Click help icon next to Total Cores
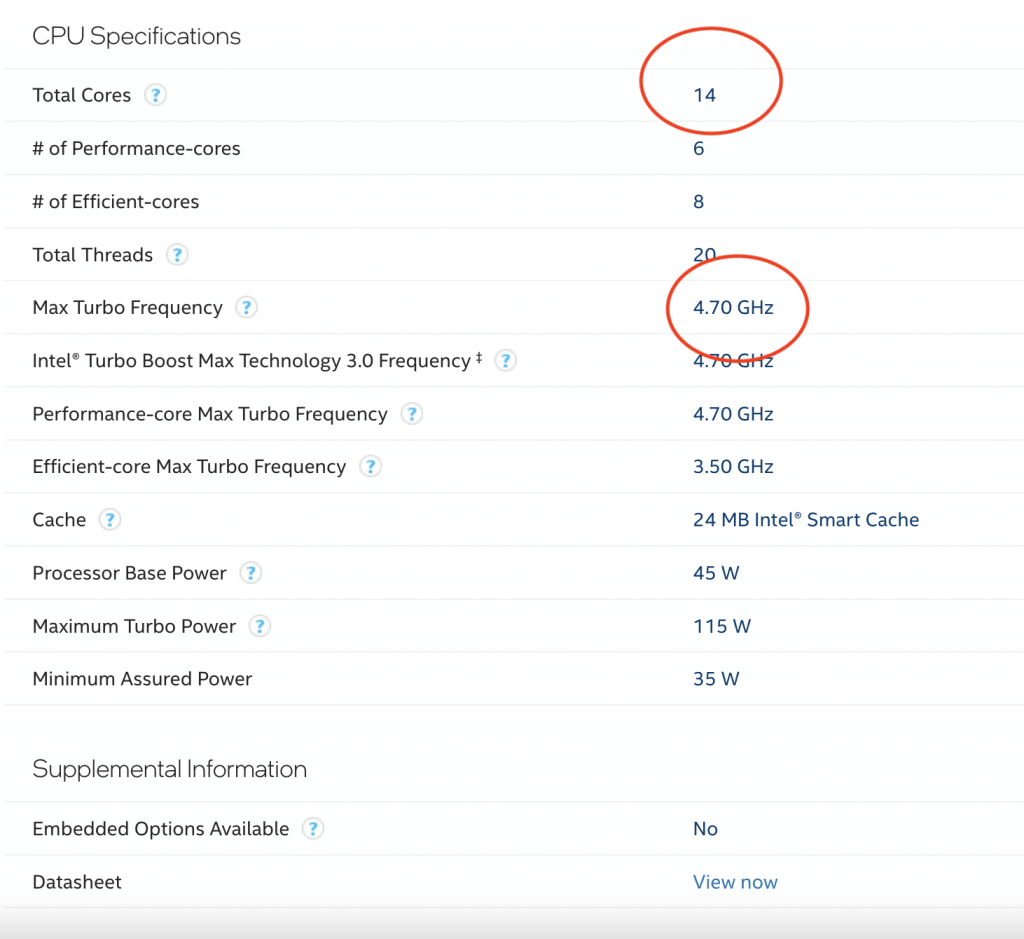The width and height of the screenshot is (1024, 939). pyautogui.click(x=155, y=95)
